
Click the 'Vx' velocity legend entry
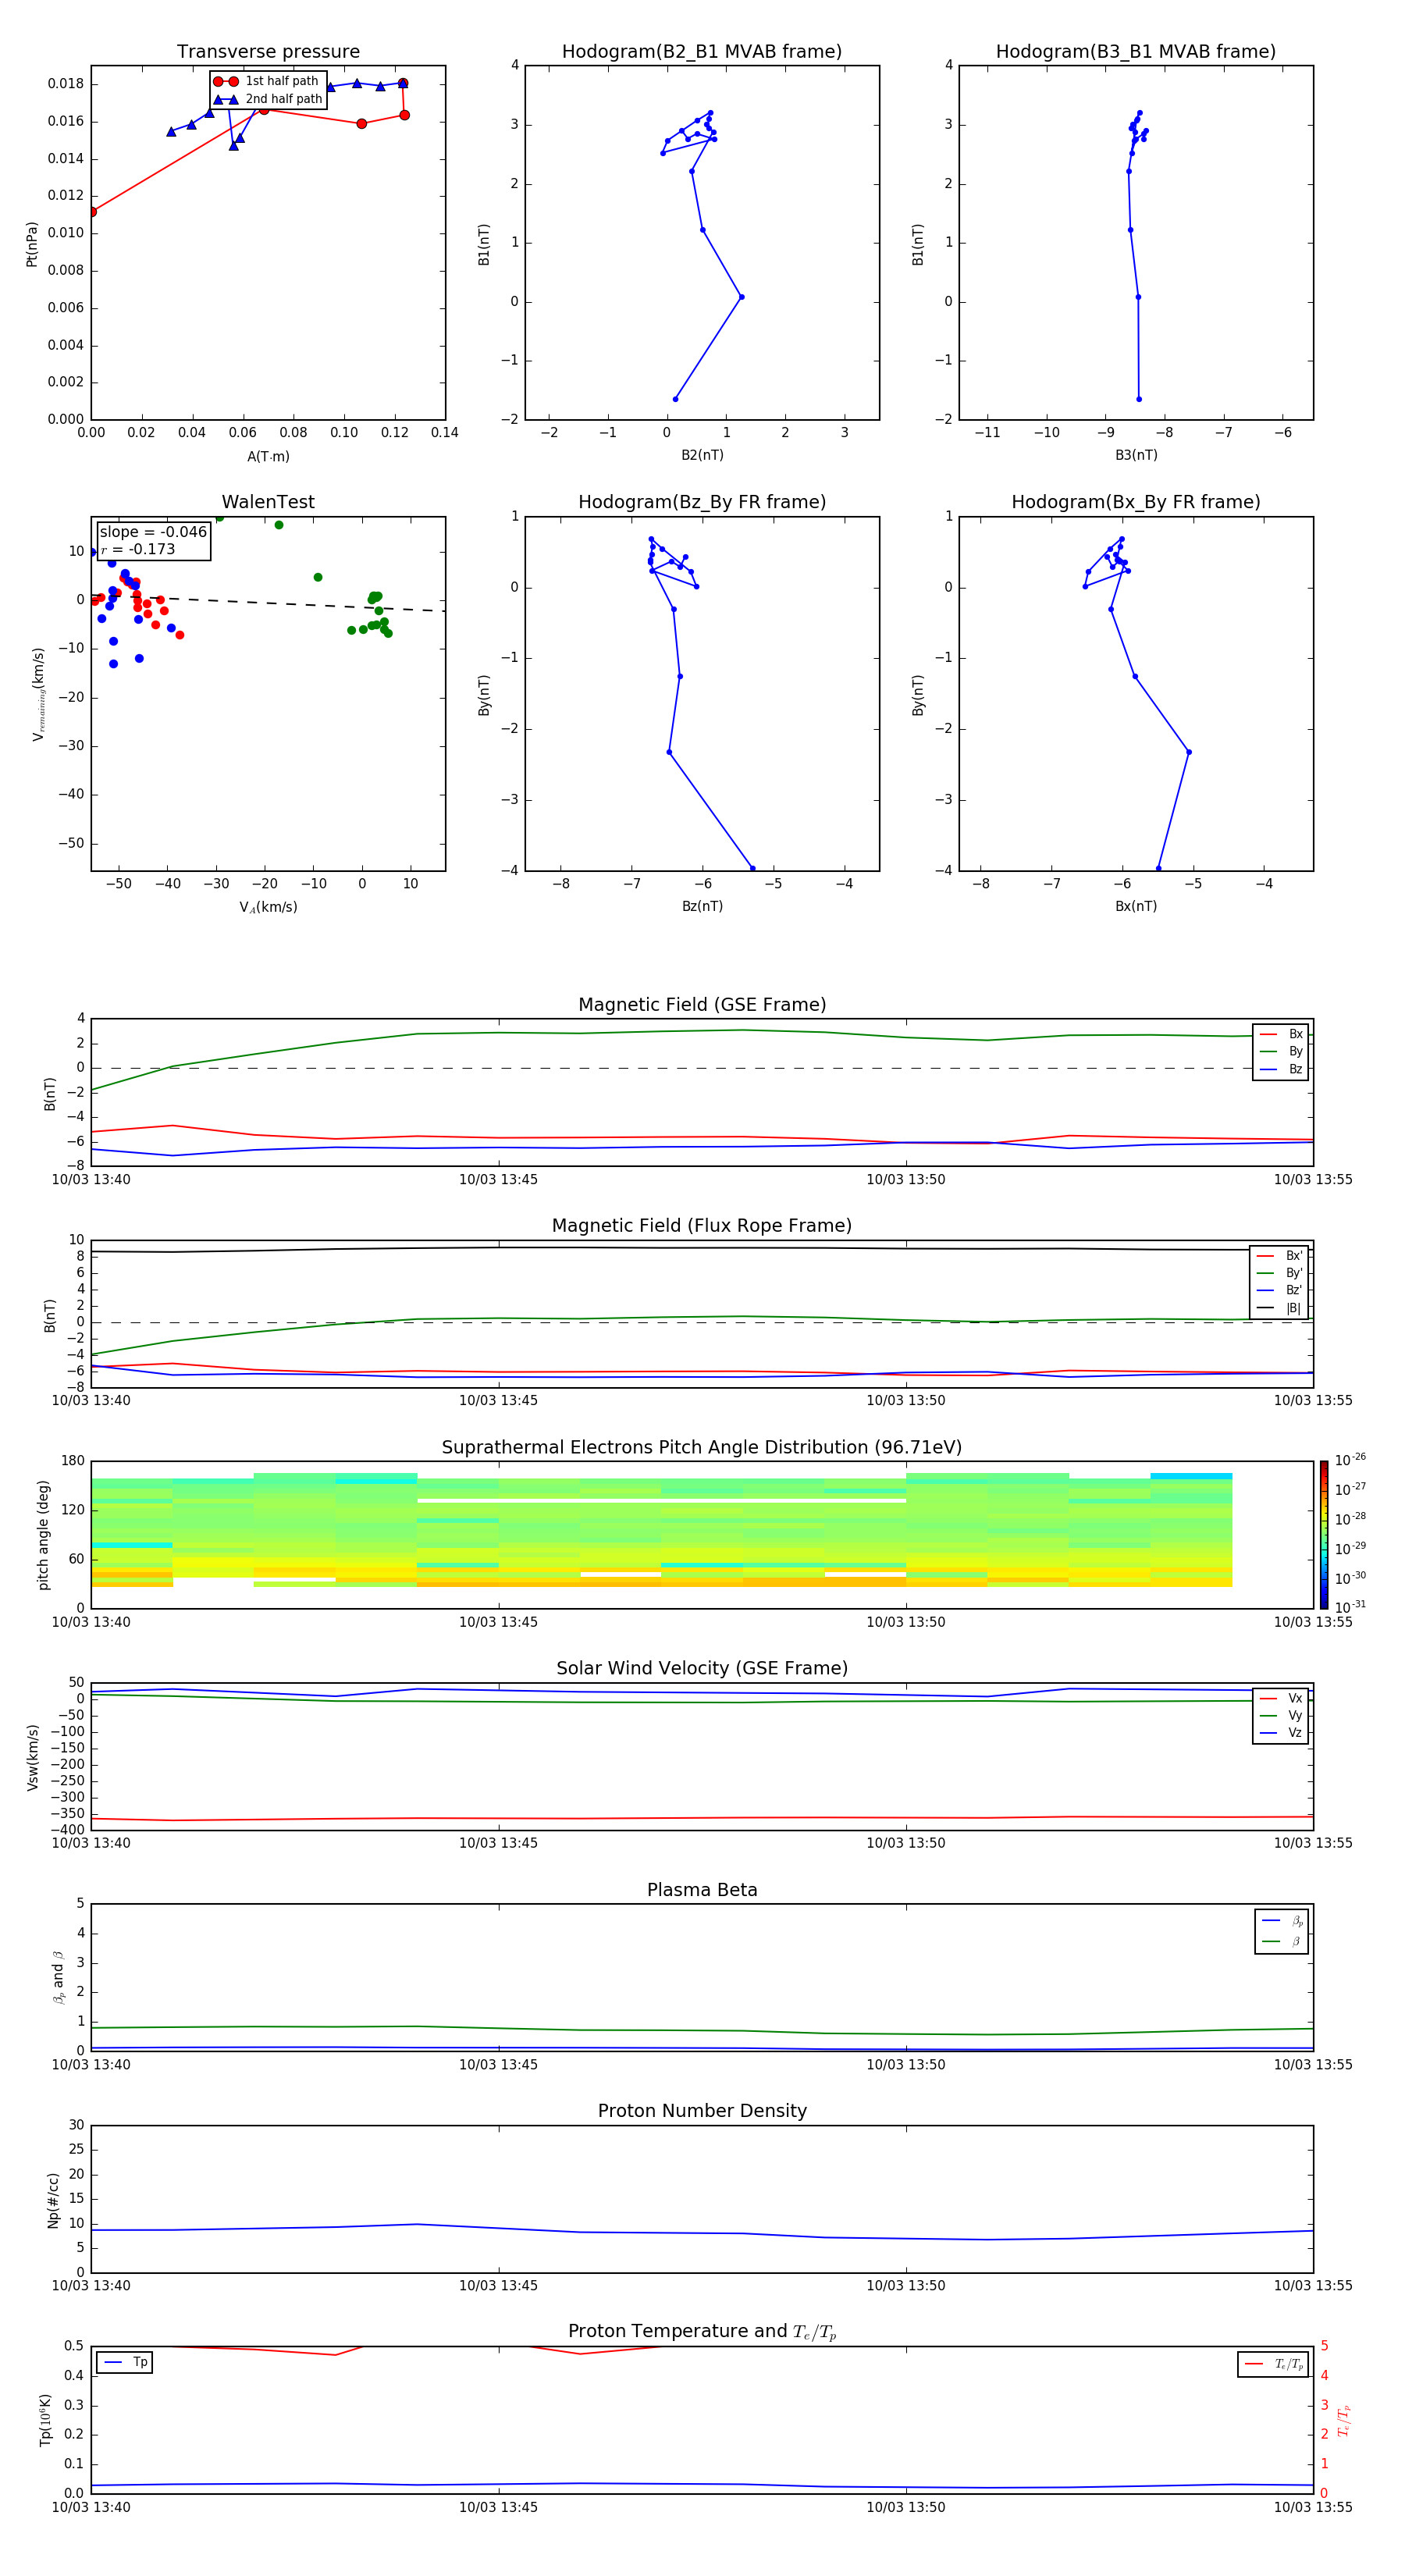click(x=1281, y=1699)
